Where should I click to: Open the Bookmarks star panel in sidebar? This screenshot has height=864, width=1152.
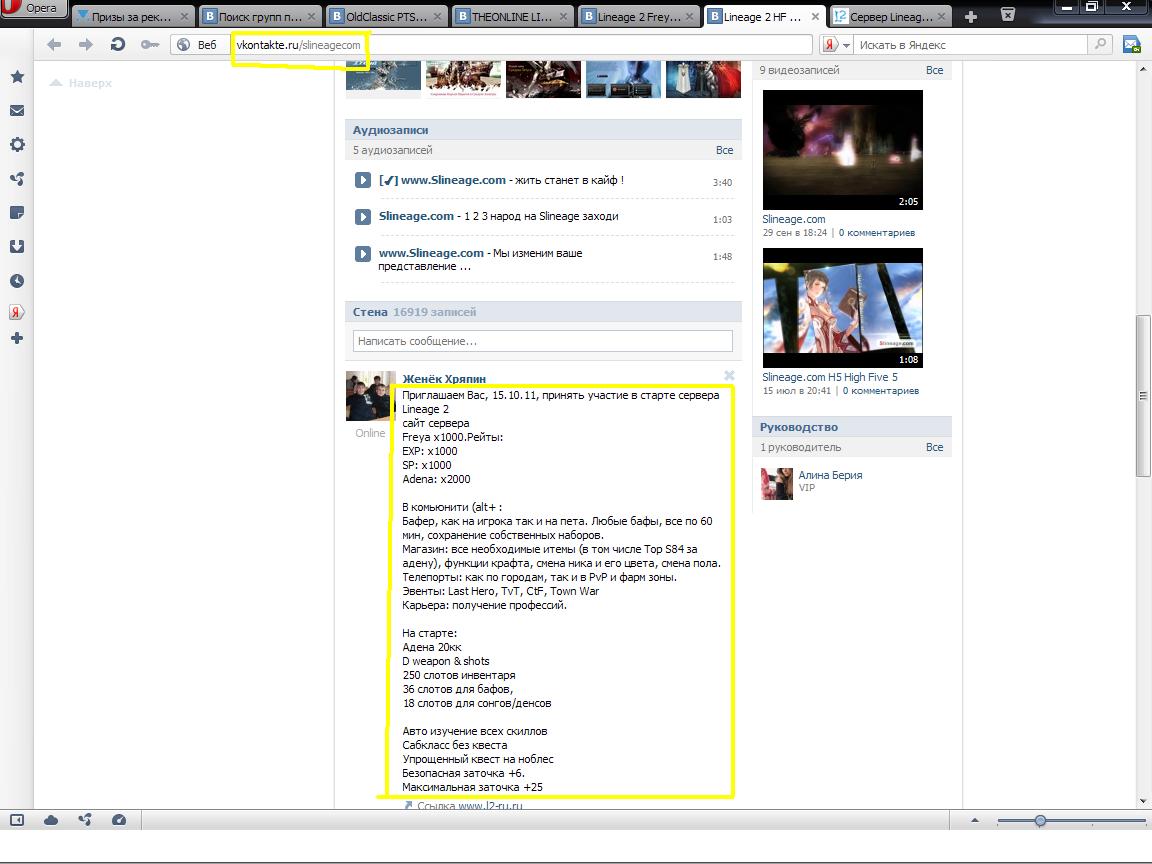[17, 76]
